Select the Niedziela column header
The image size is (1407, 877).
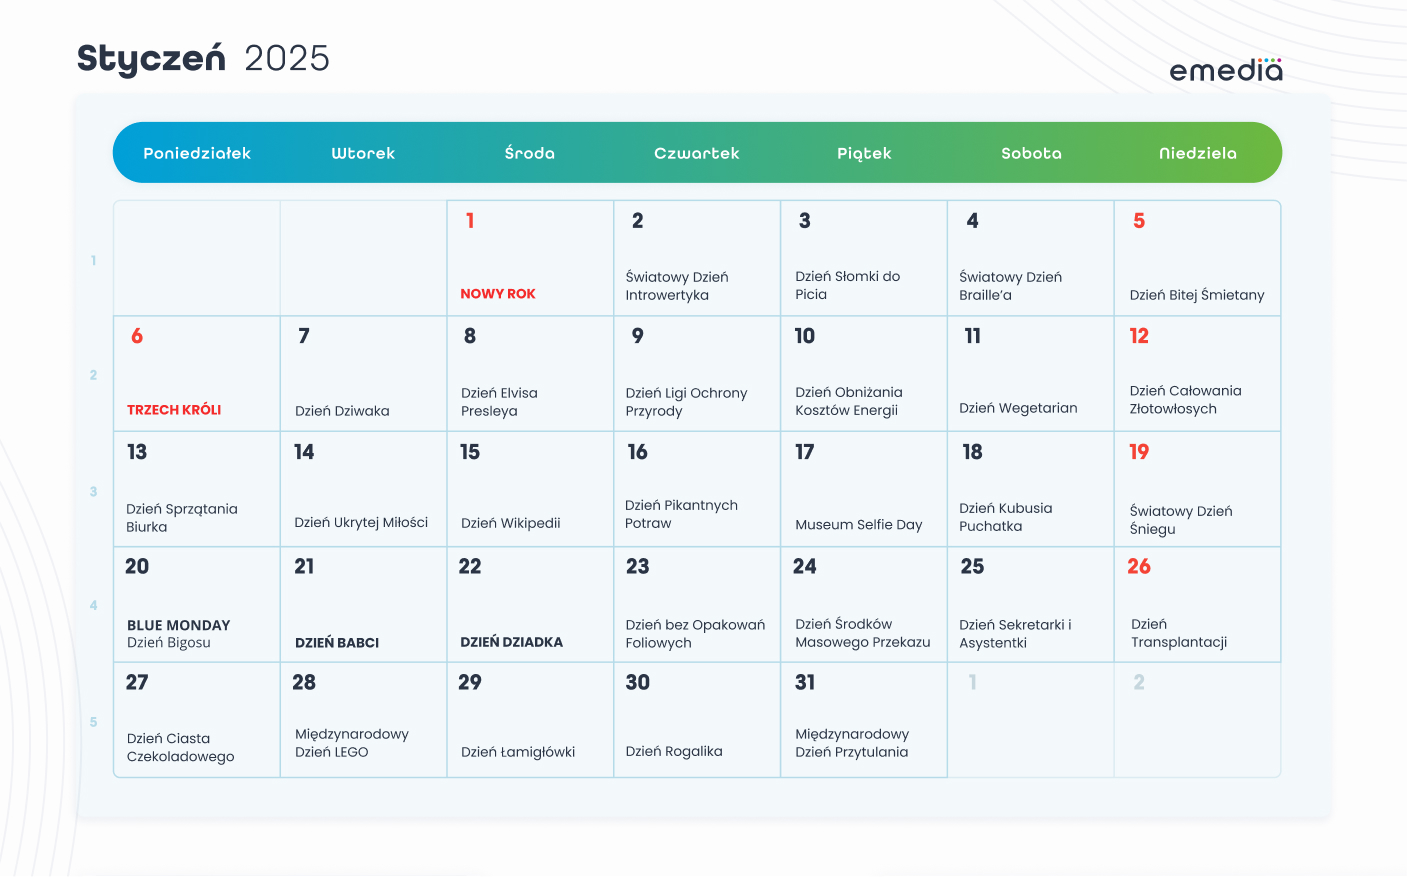coord(1197,153)
